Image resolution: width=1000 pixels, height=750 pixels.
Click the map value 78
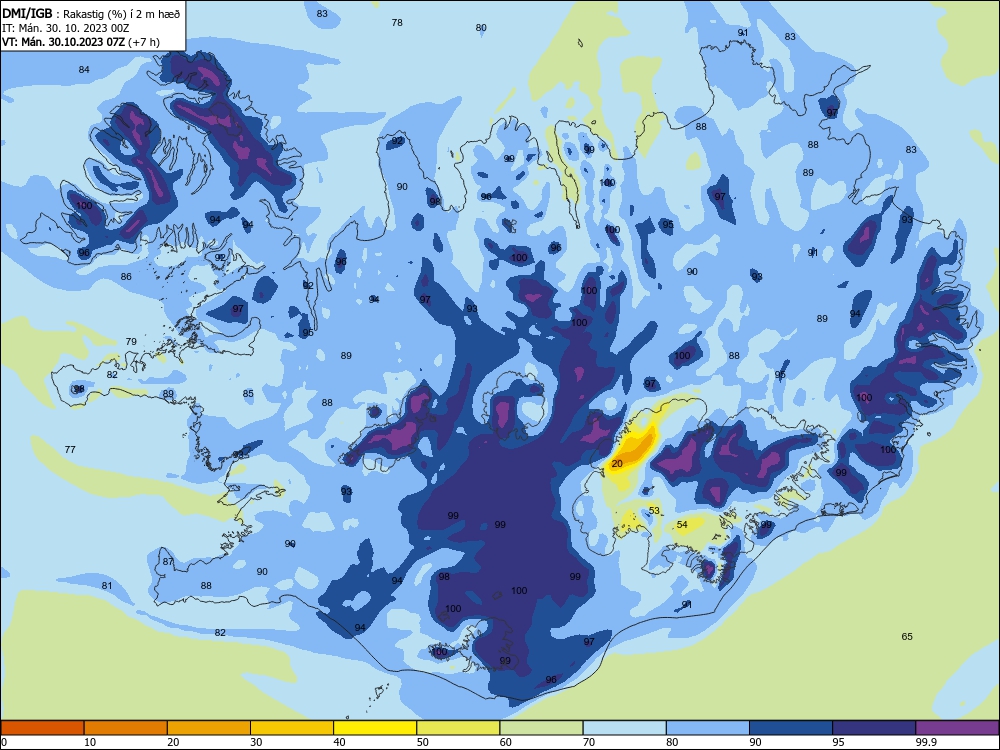[397, 22]
